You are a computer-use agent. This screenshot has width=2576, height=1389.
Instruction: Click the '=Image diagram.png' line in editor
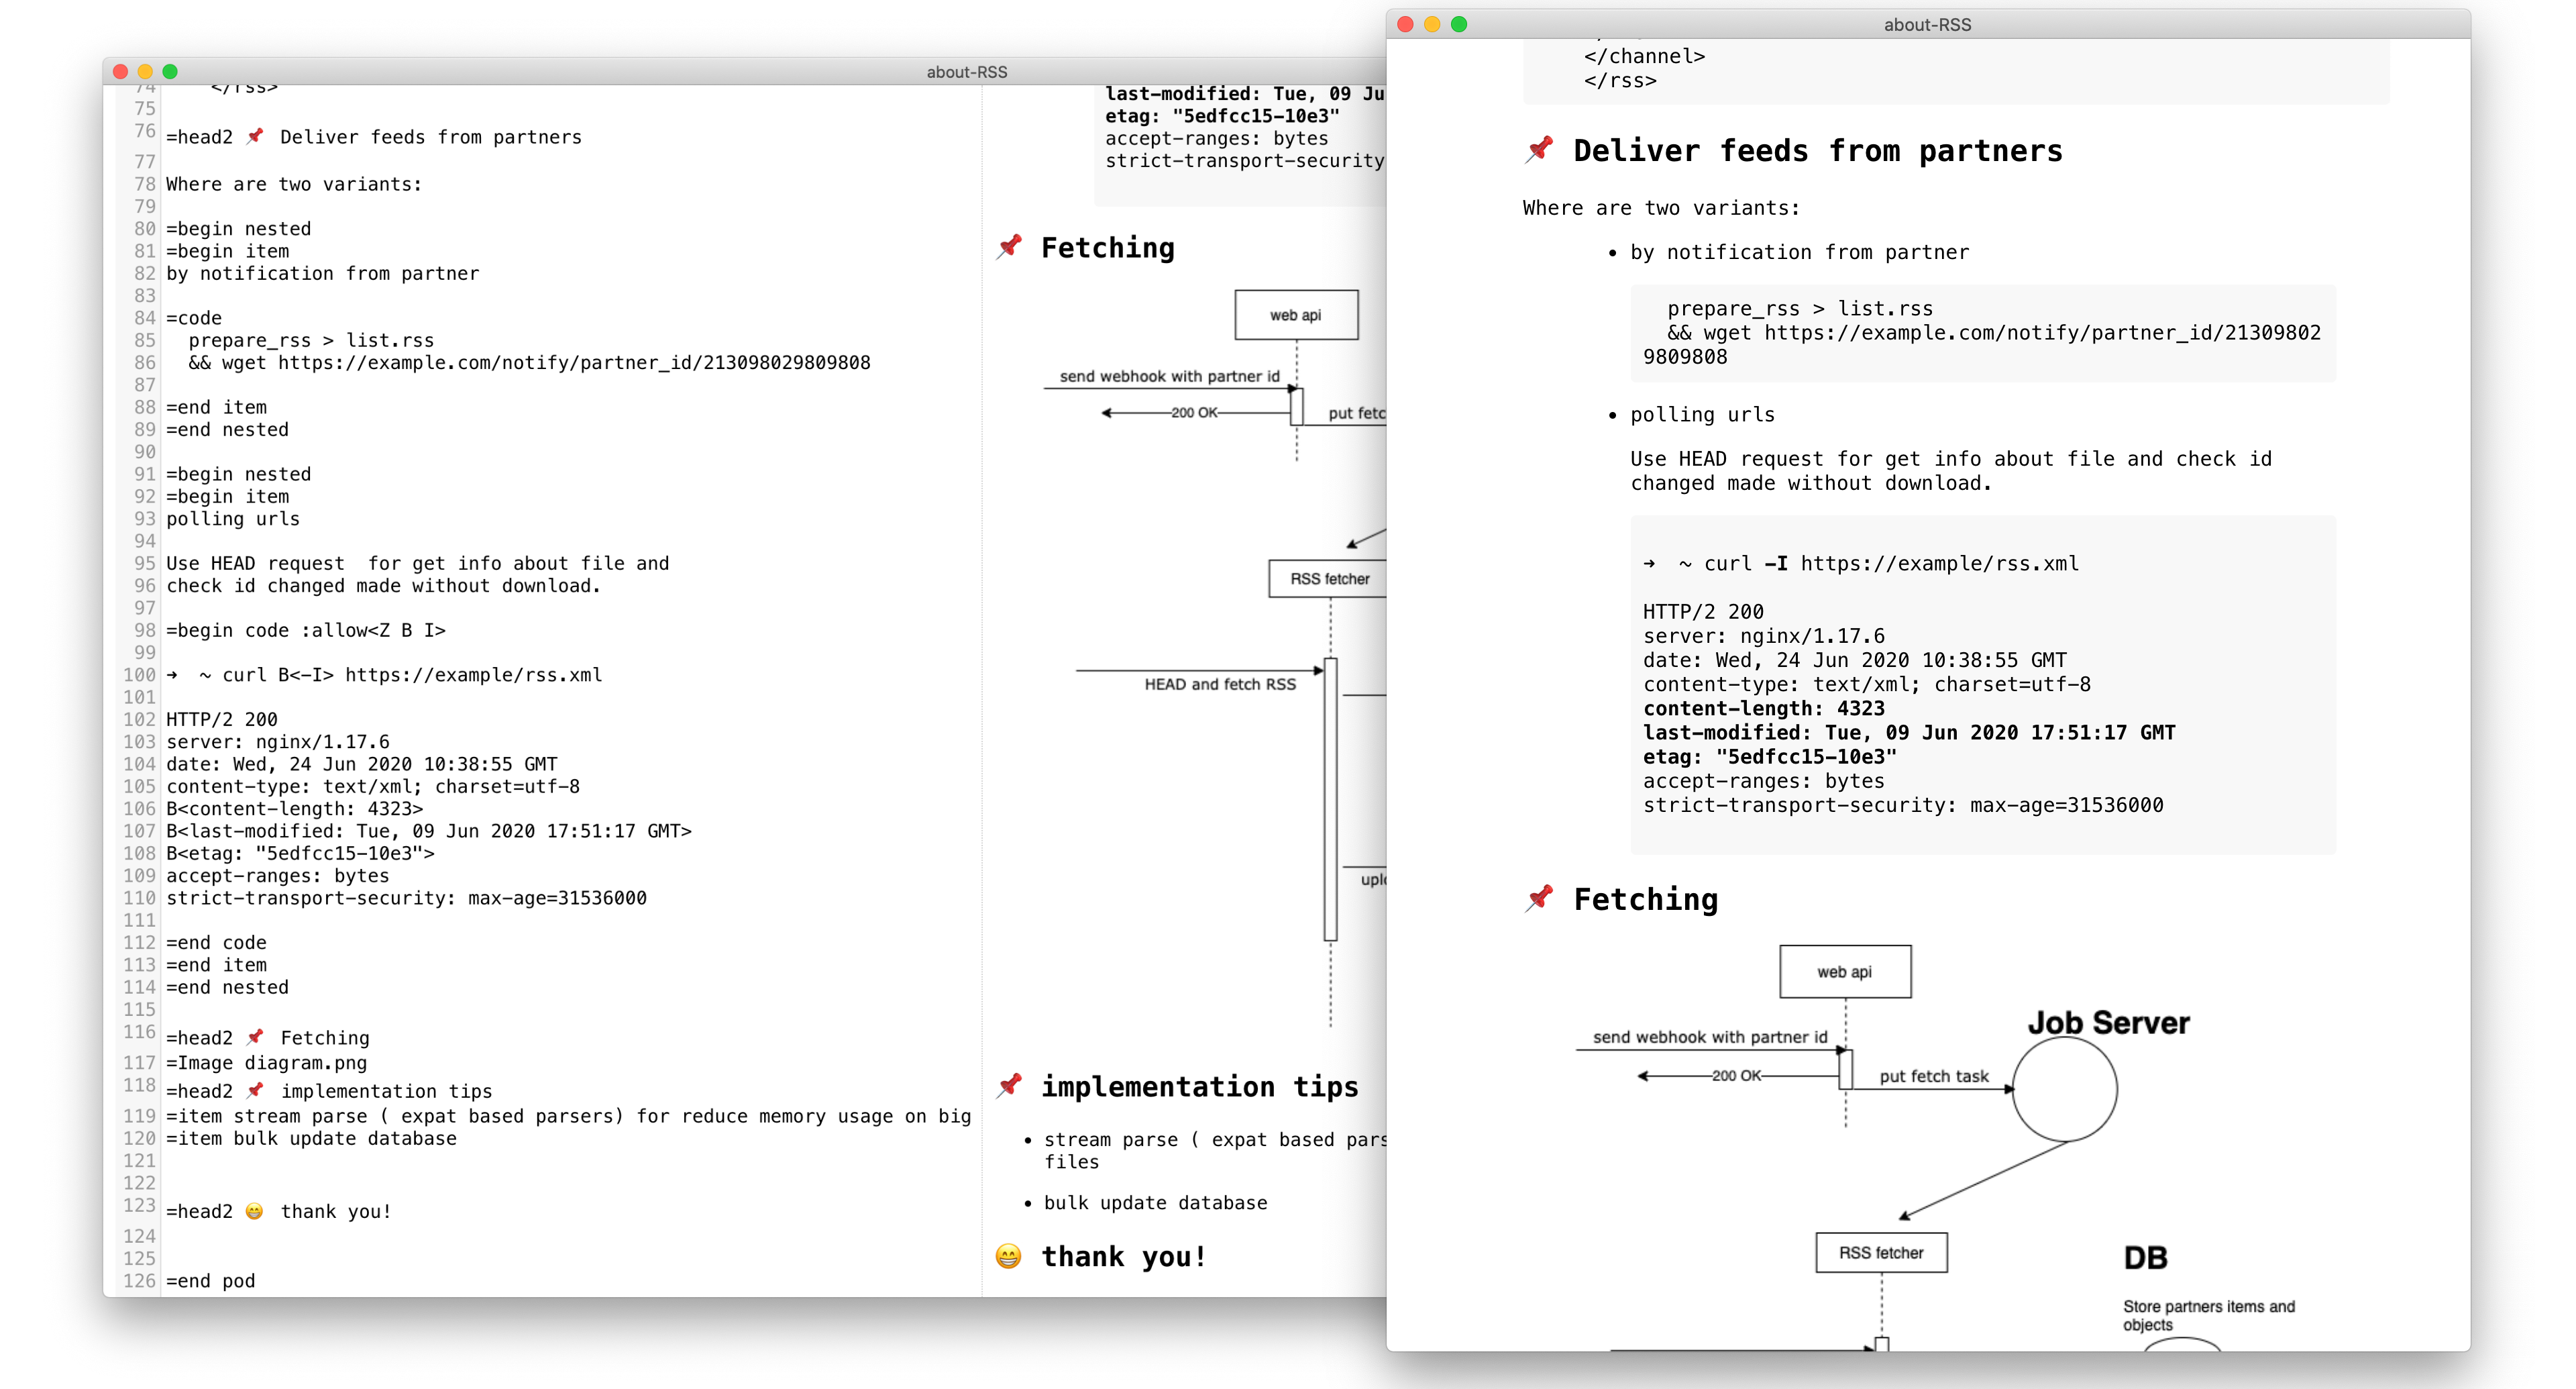pos(267,1063)
